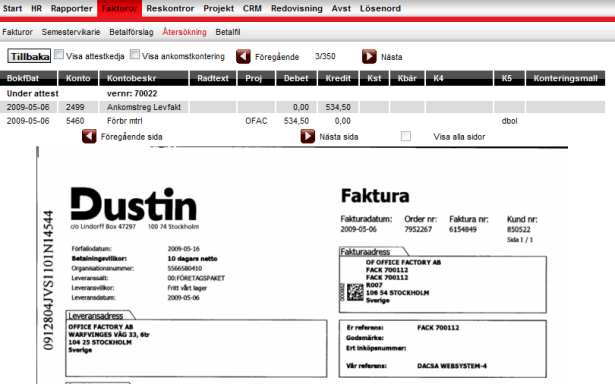Screen dimensions: 615x384
Task: Click the Nästa red arrow icon
Action: pos(369,57)
